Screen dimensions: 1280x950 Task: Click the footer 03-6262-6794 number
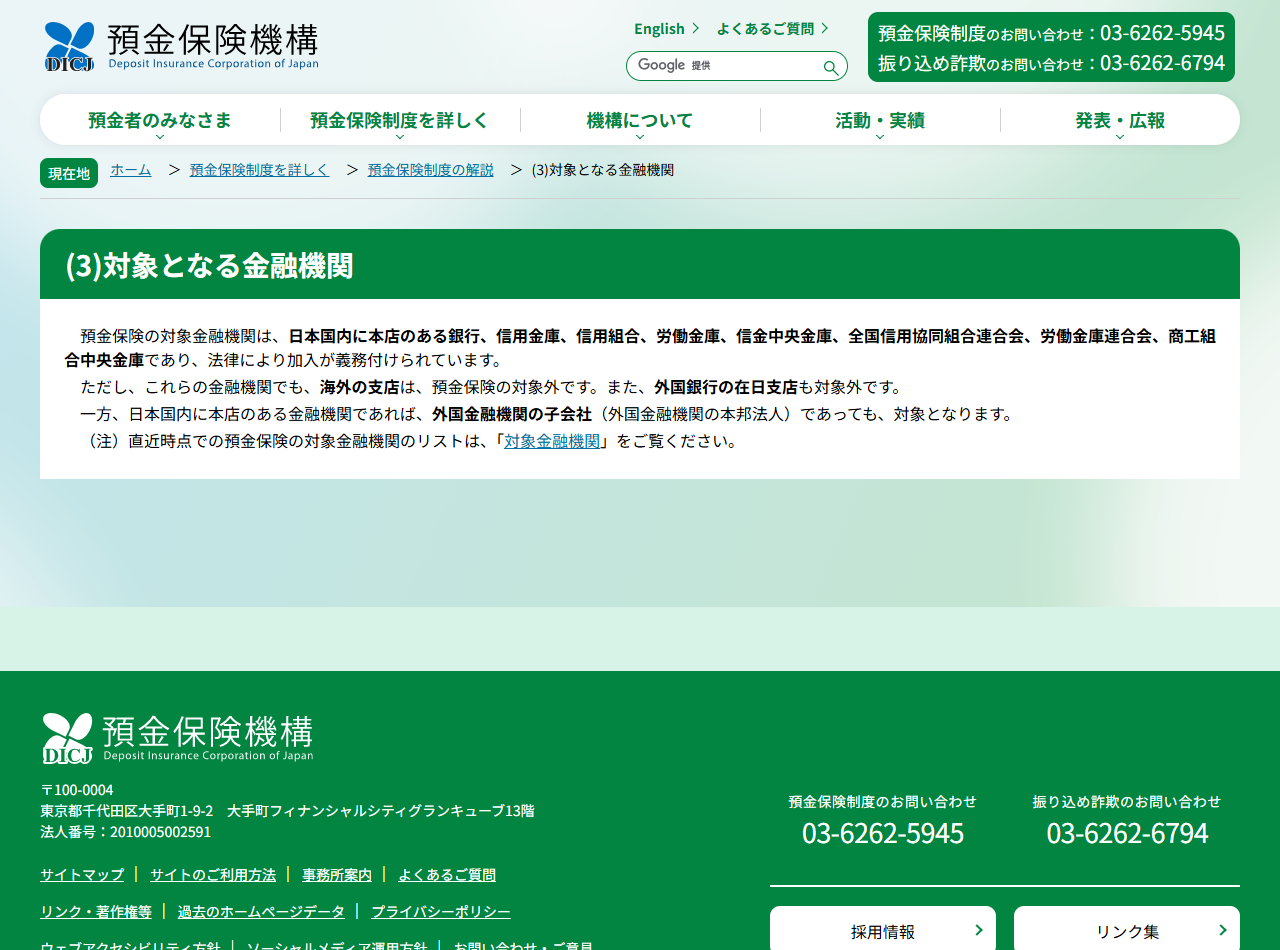1127,833
